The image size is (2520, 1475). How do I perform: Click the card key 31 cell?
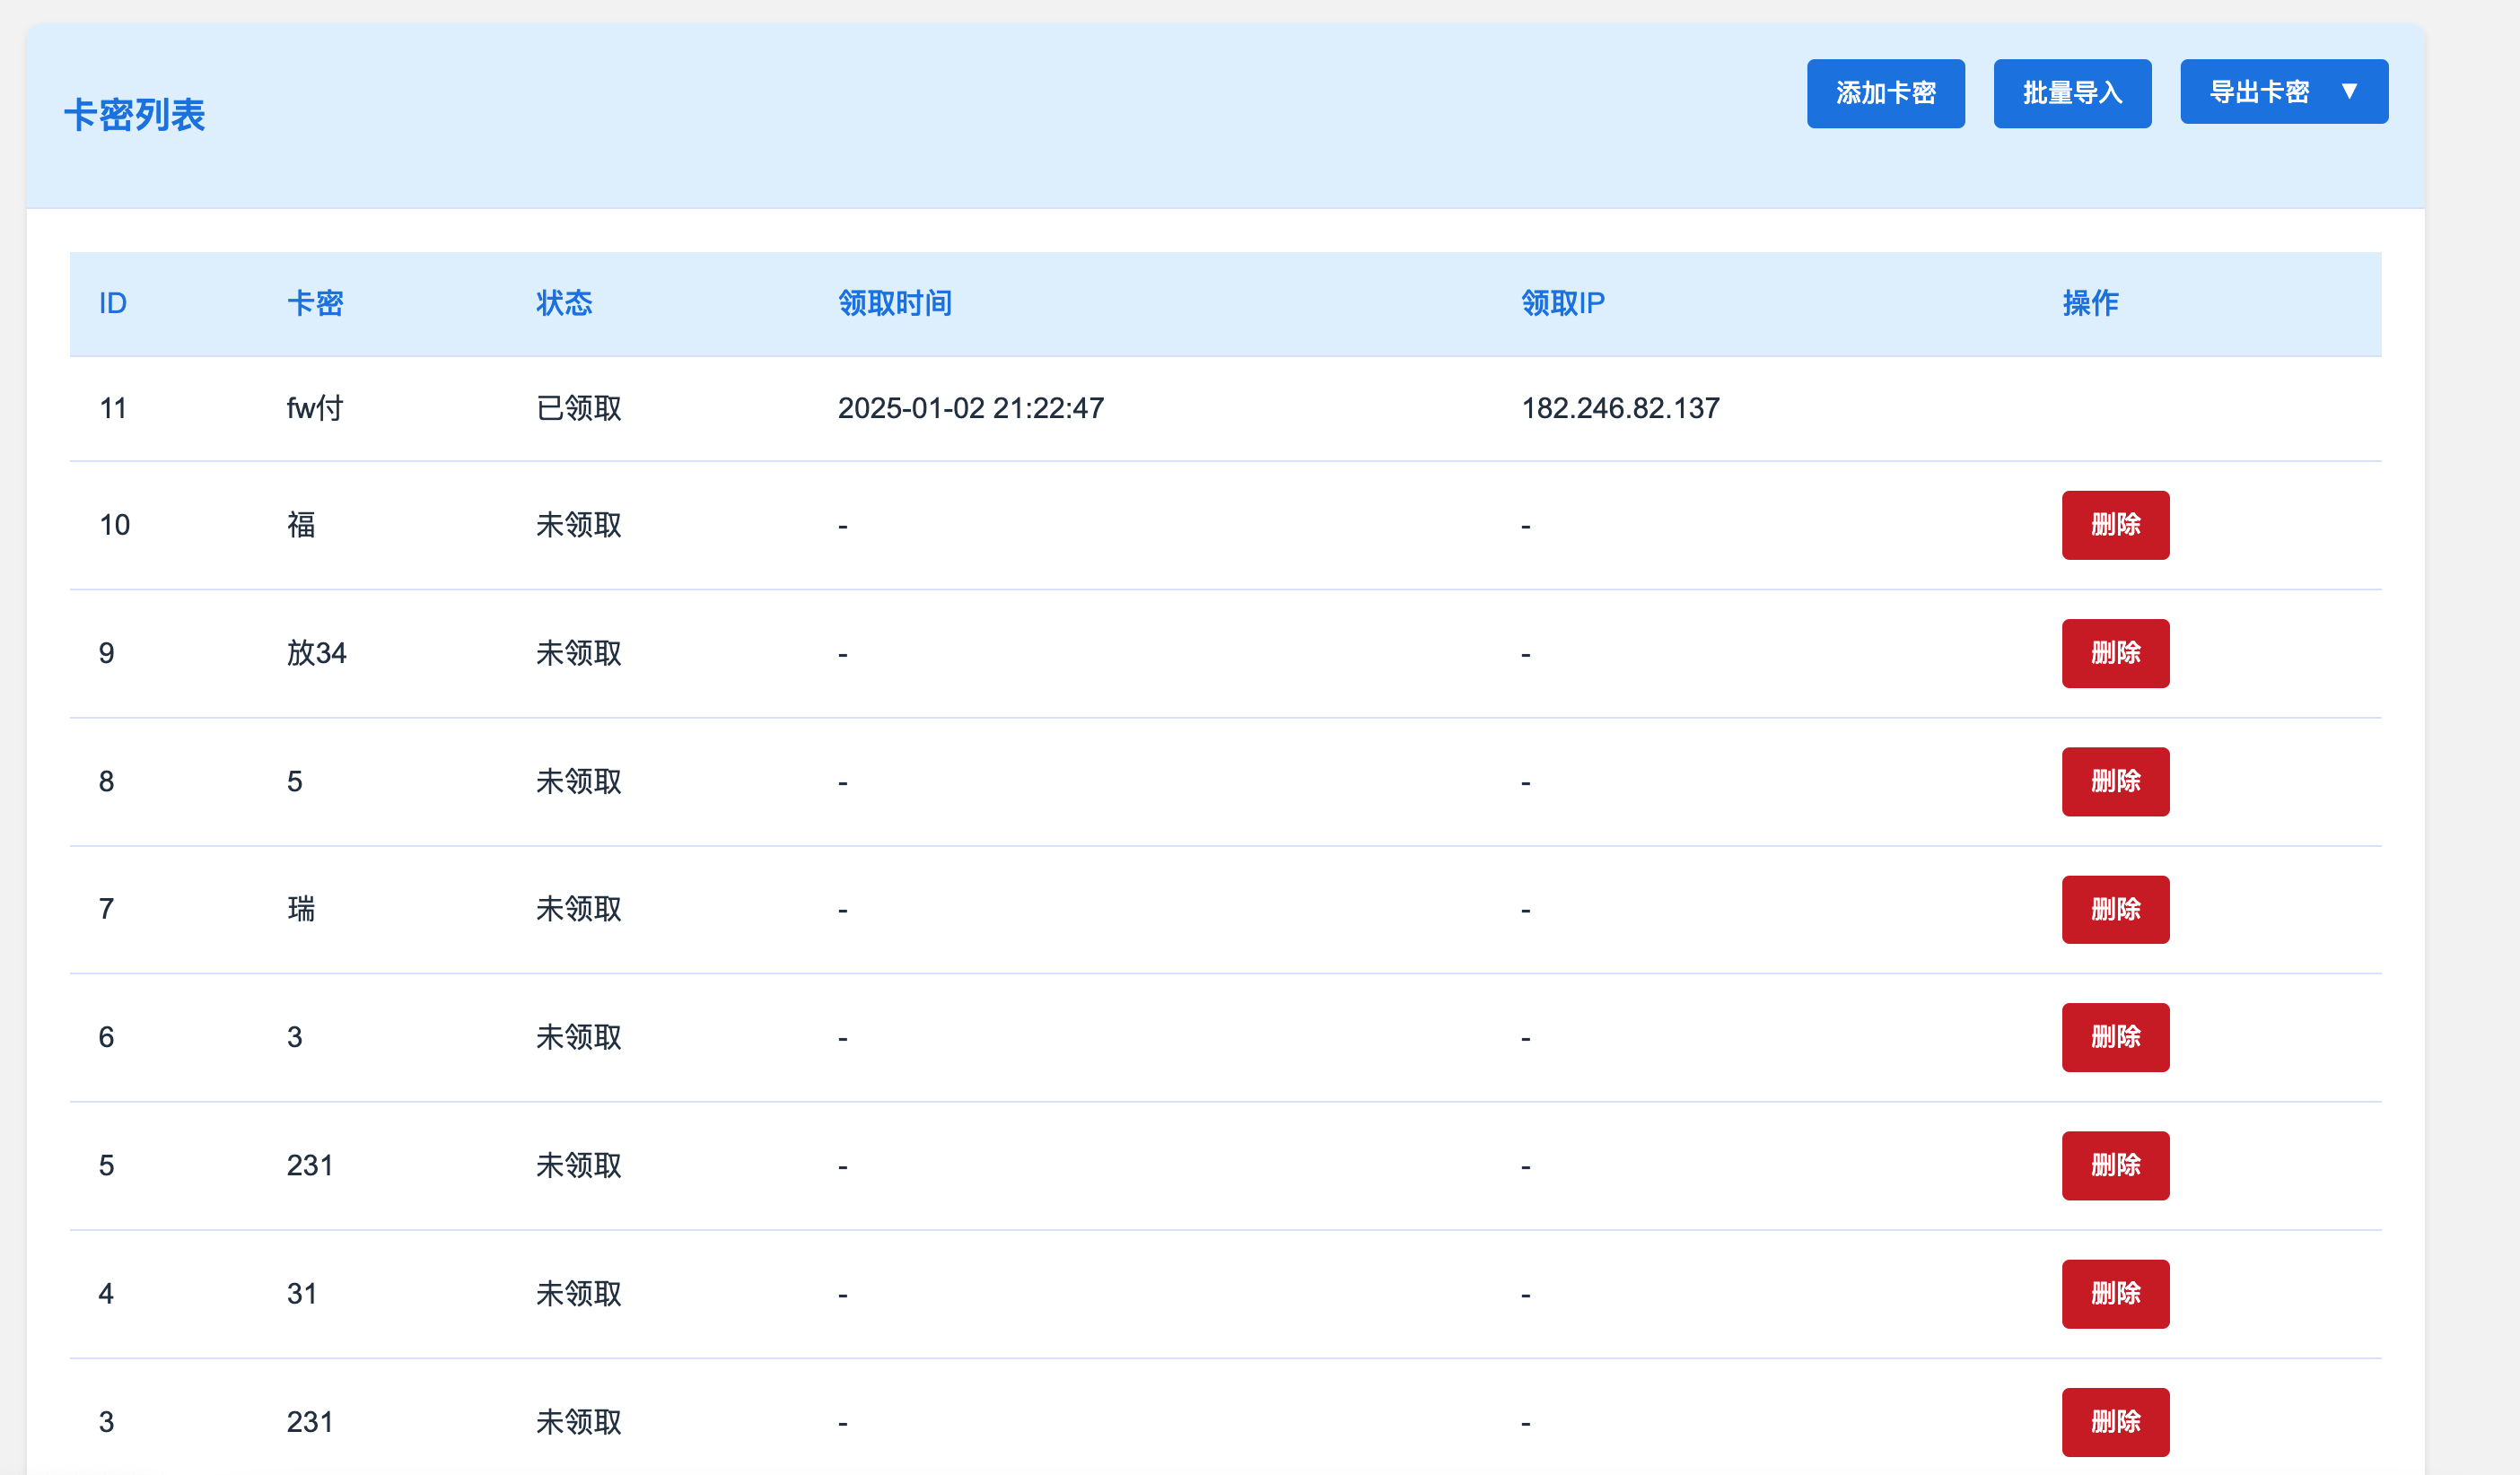[x=302, y=1293]
